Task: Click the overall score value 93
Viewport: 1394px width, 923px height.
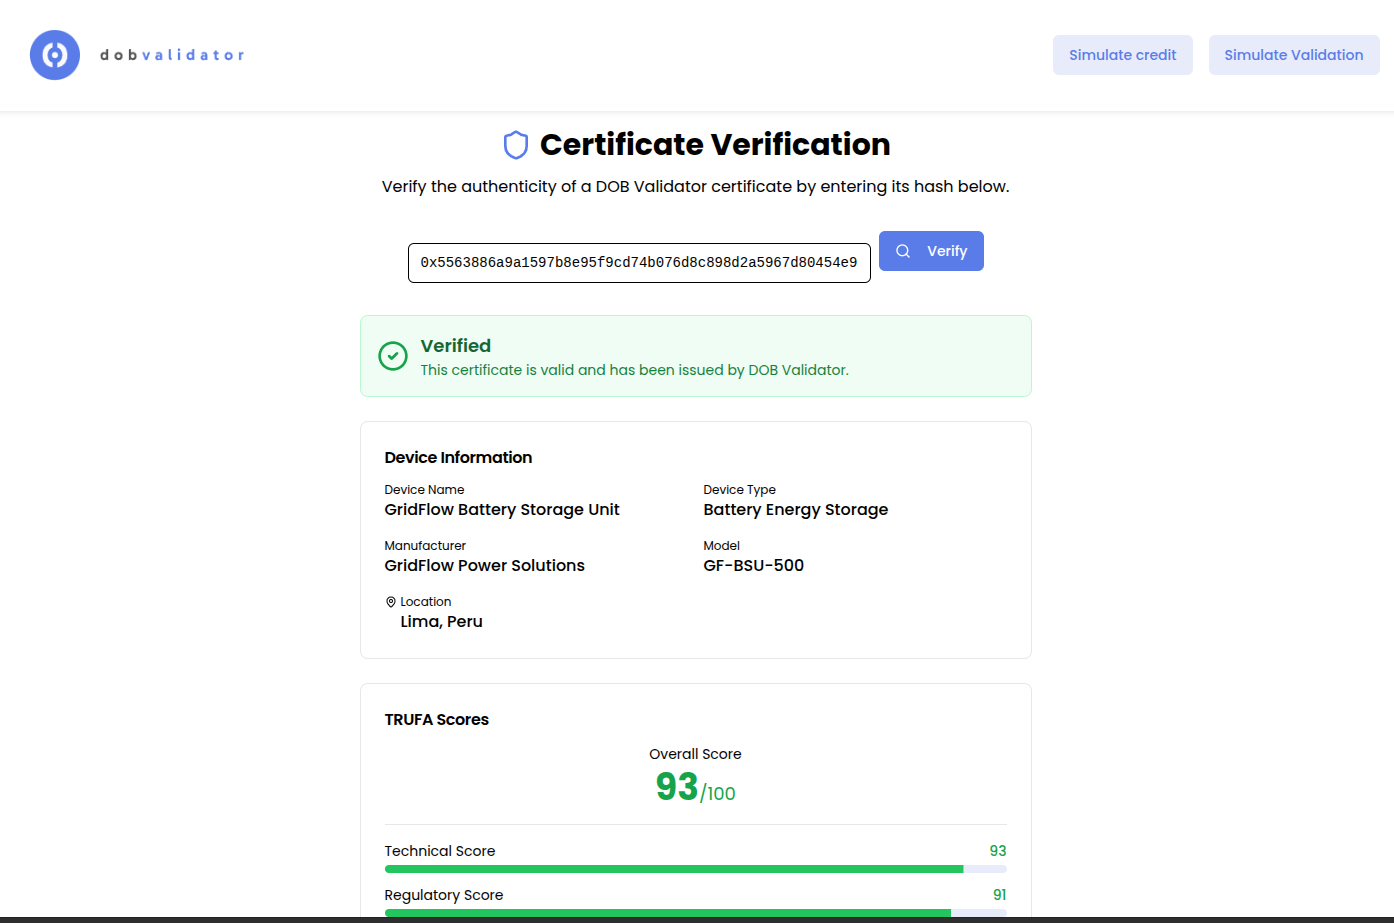Action: [x=677, y=787]
